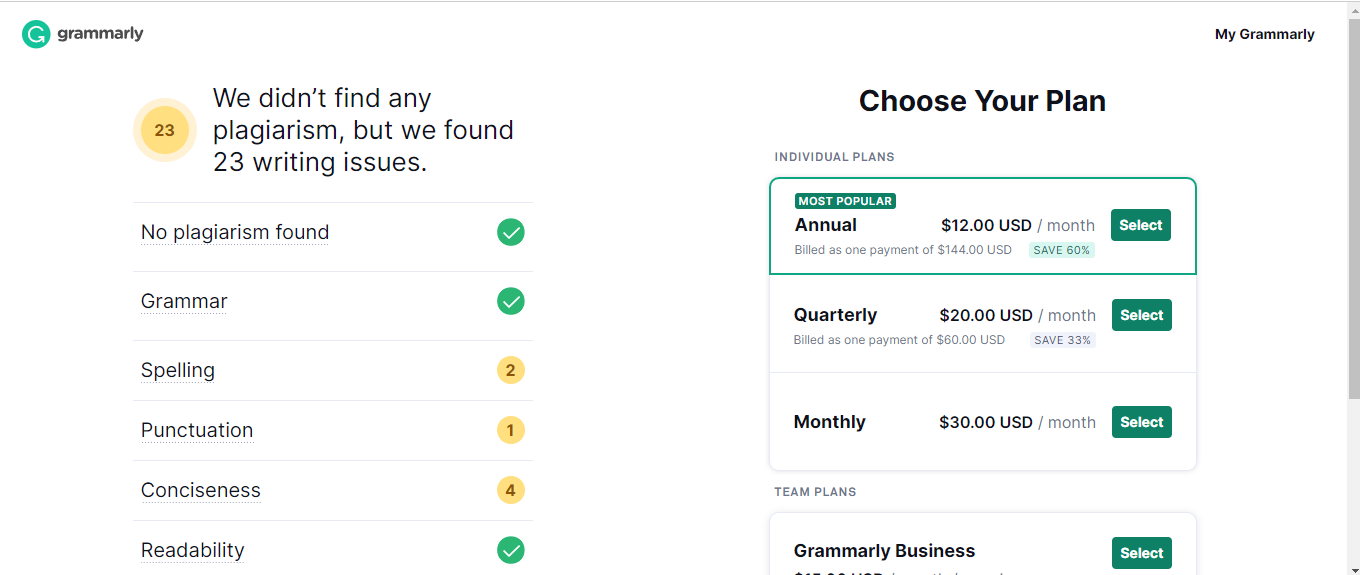Click the Readability category label

[x=193, y=551]
